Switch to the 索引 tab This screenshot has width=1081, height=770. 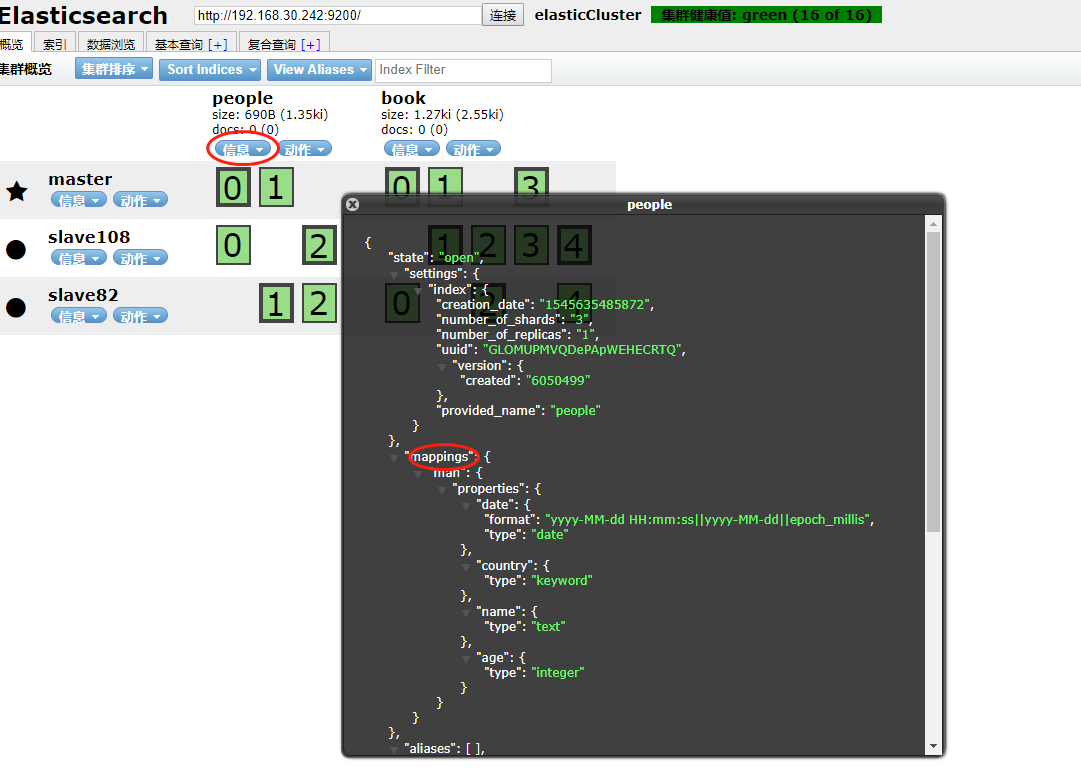[54, 43]
